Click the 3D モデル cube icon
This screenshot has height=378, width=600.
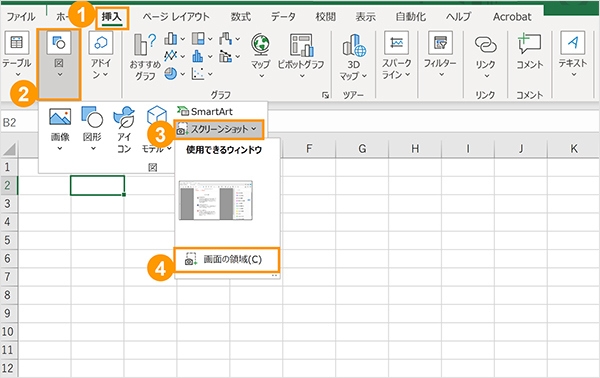click(157, 115)
